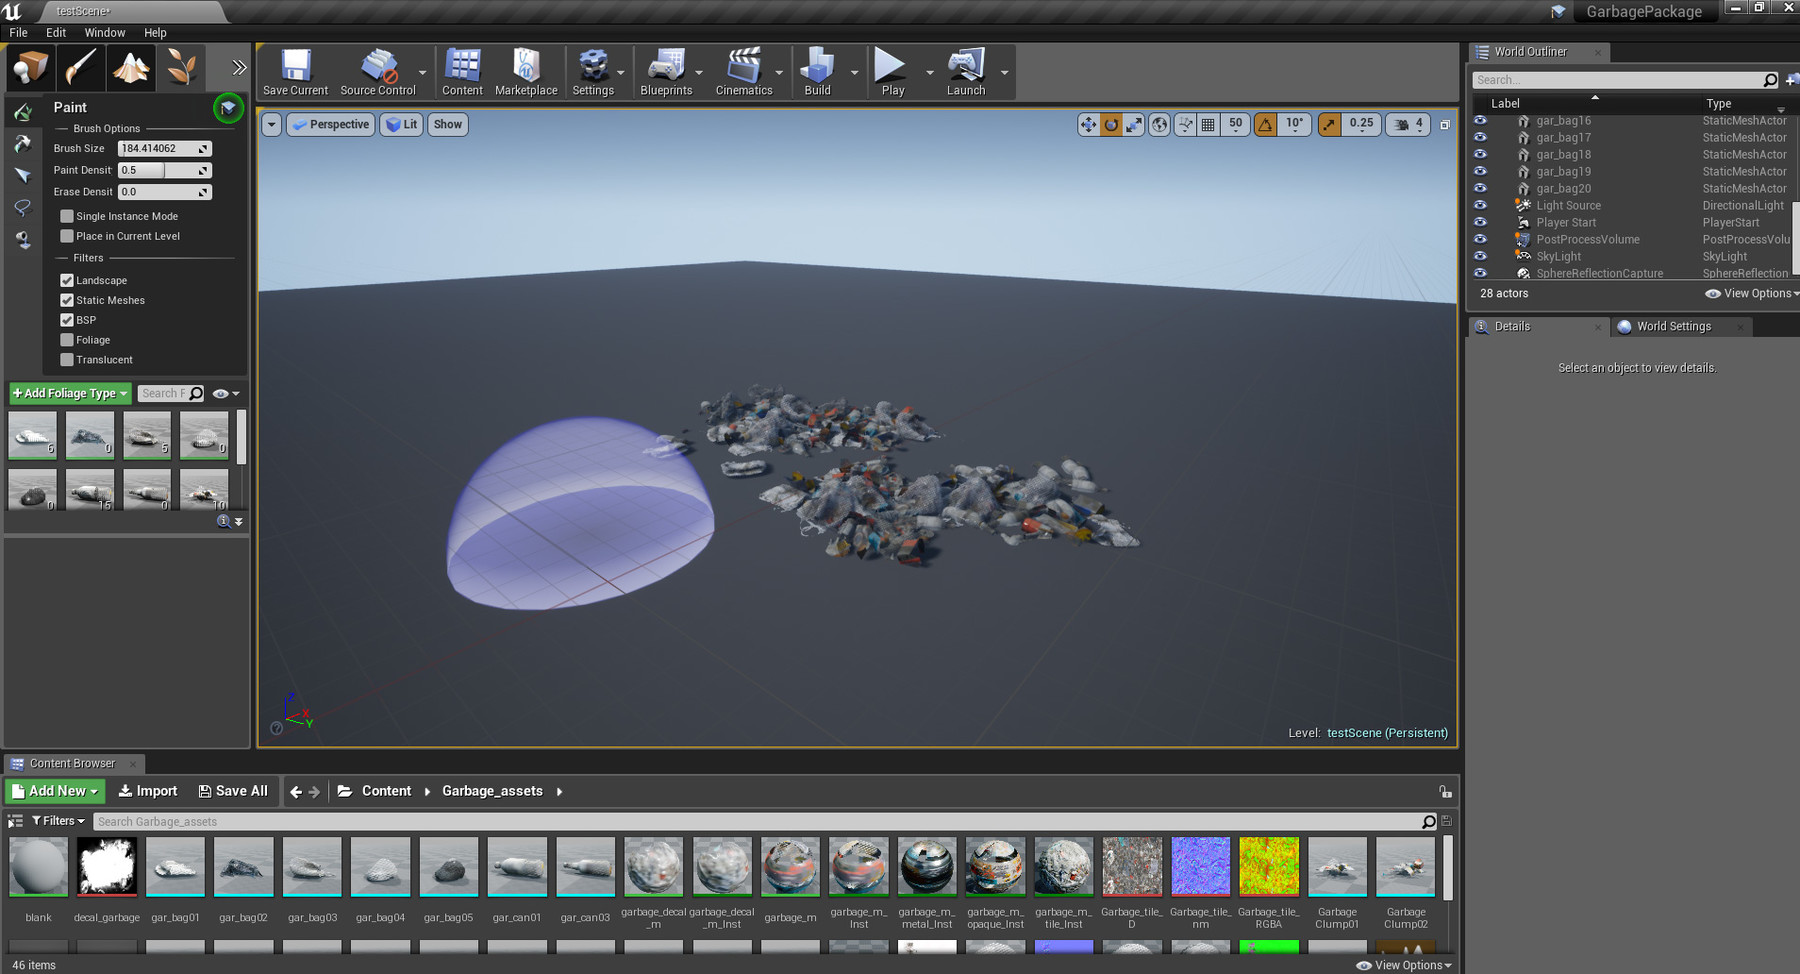The image size is (1800, 974).
Task: Uncheck the Static Meshes filter
Action: pos(66,300)
